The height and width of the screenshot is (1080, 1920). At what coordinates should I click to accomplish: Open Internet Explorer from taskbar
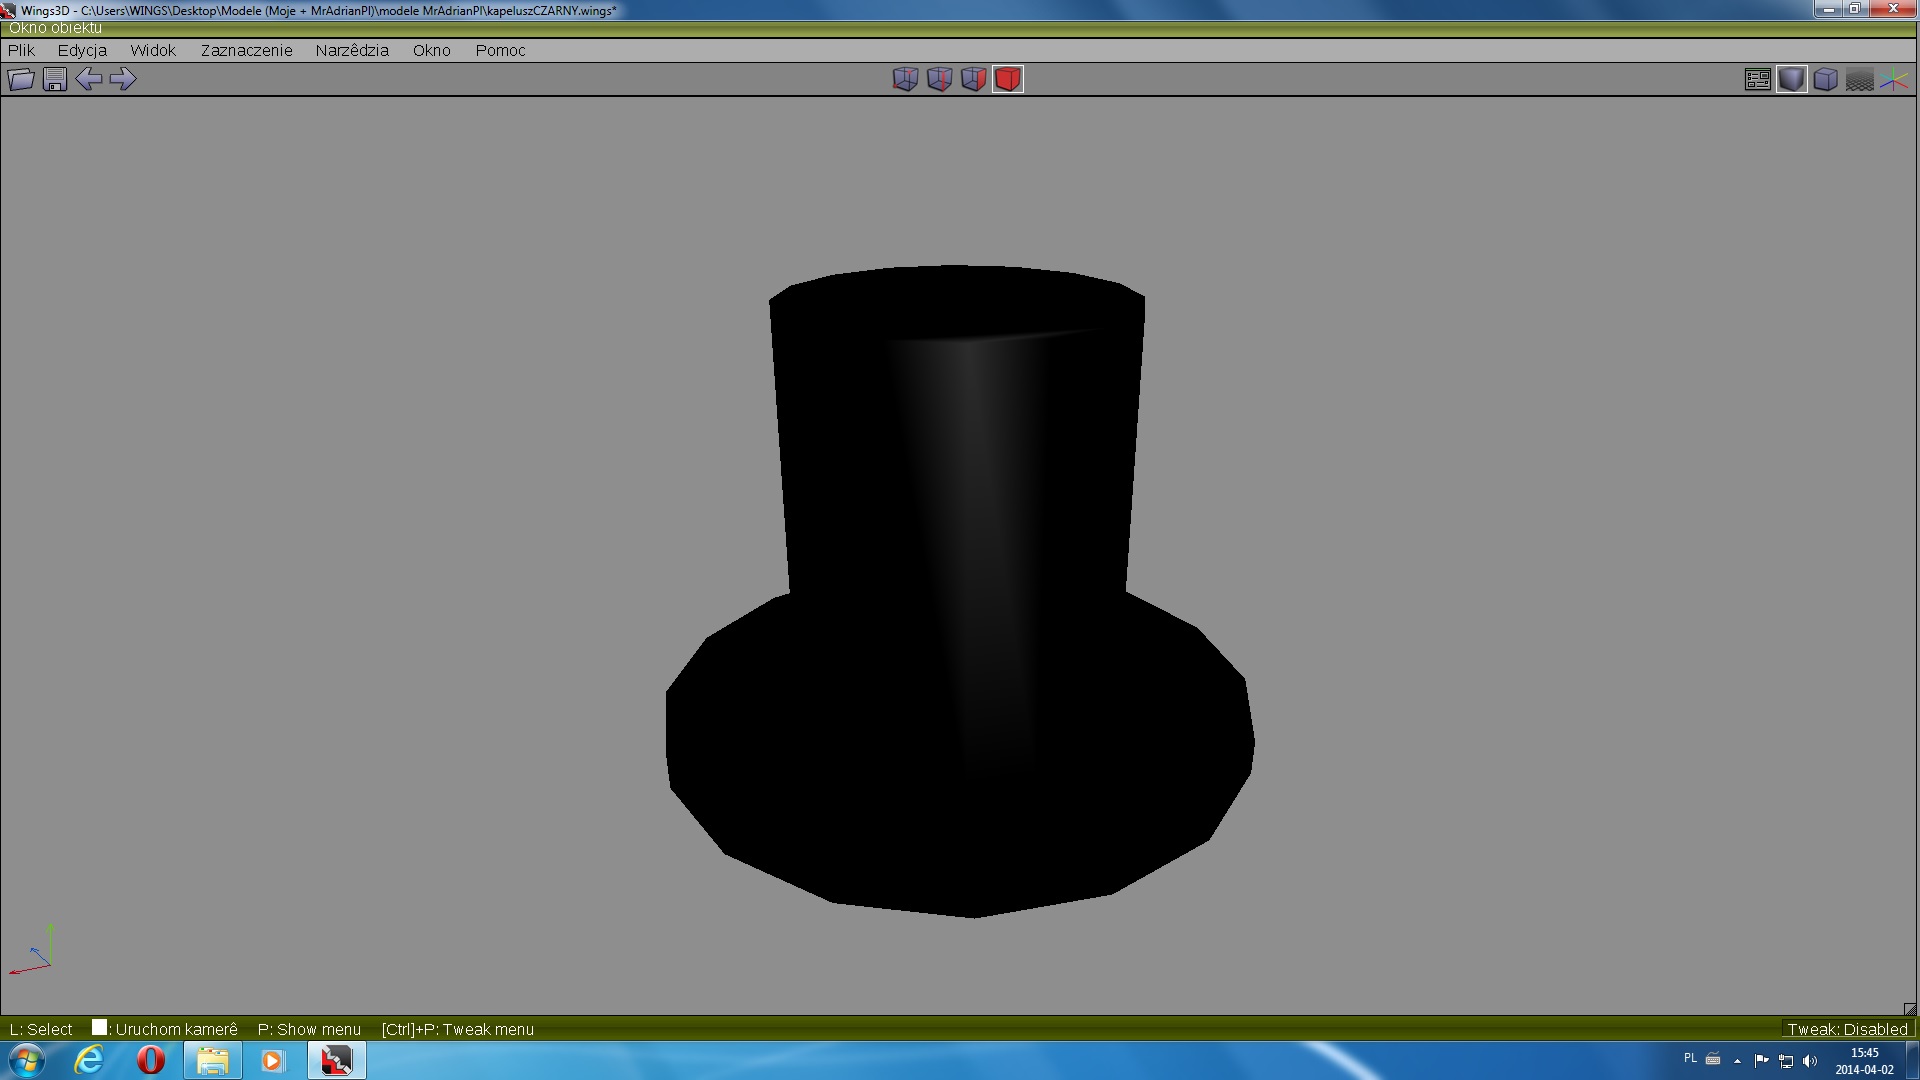tap(89, 1060)
